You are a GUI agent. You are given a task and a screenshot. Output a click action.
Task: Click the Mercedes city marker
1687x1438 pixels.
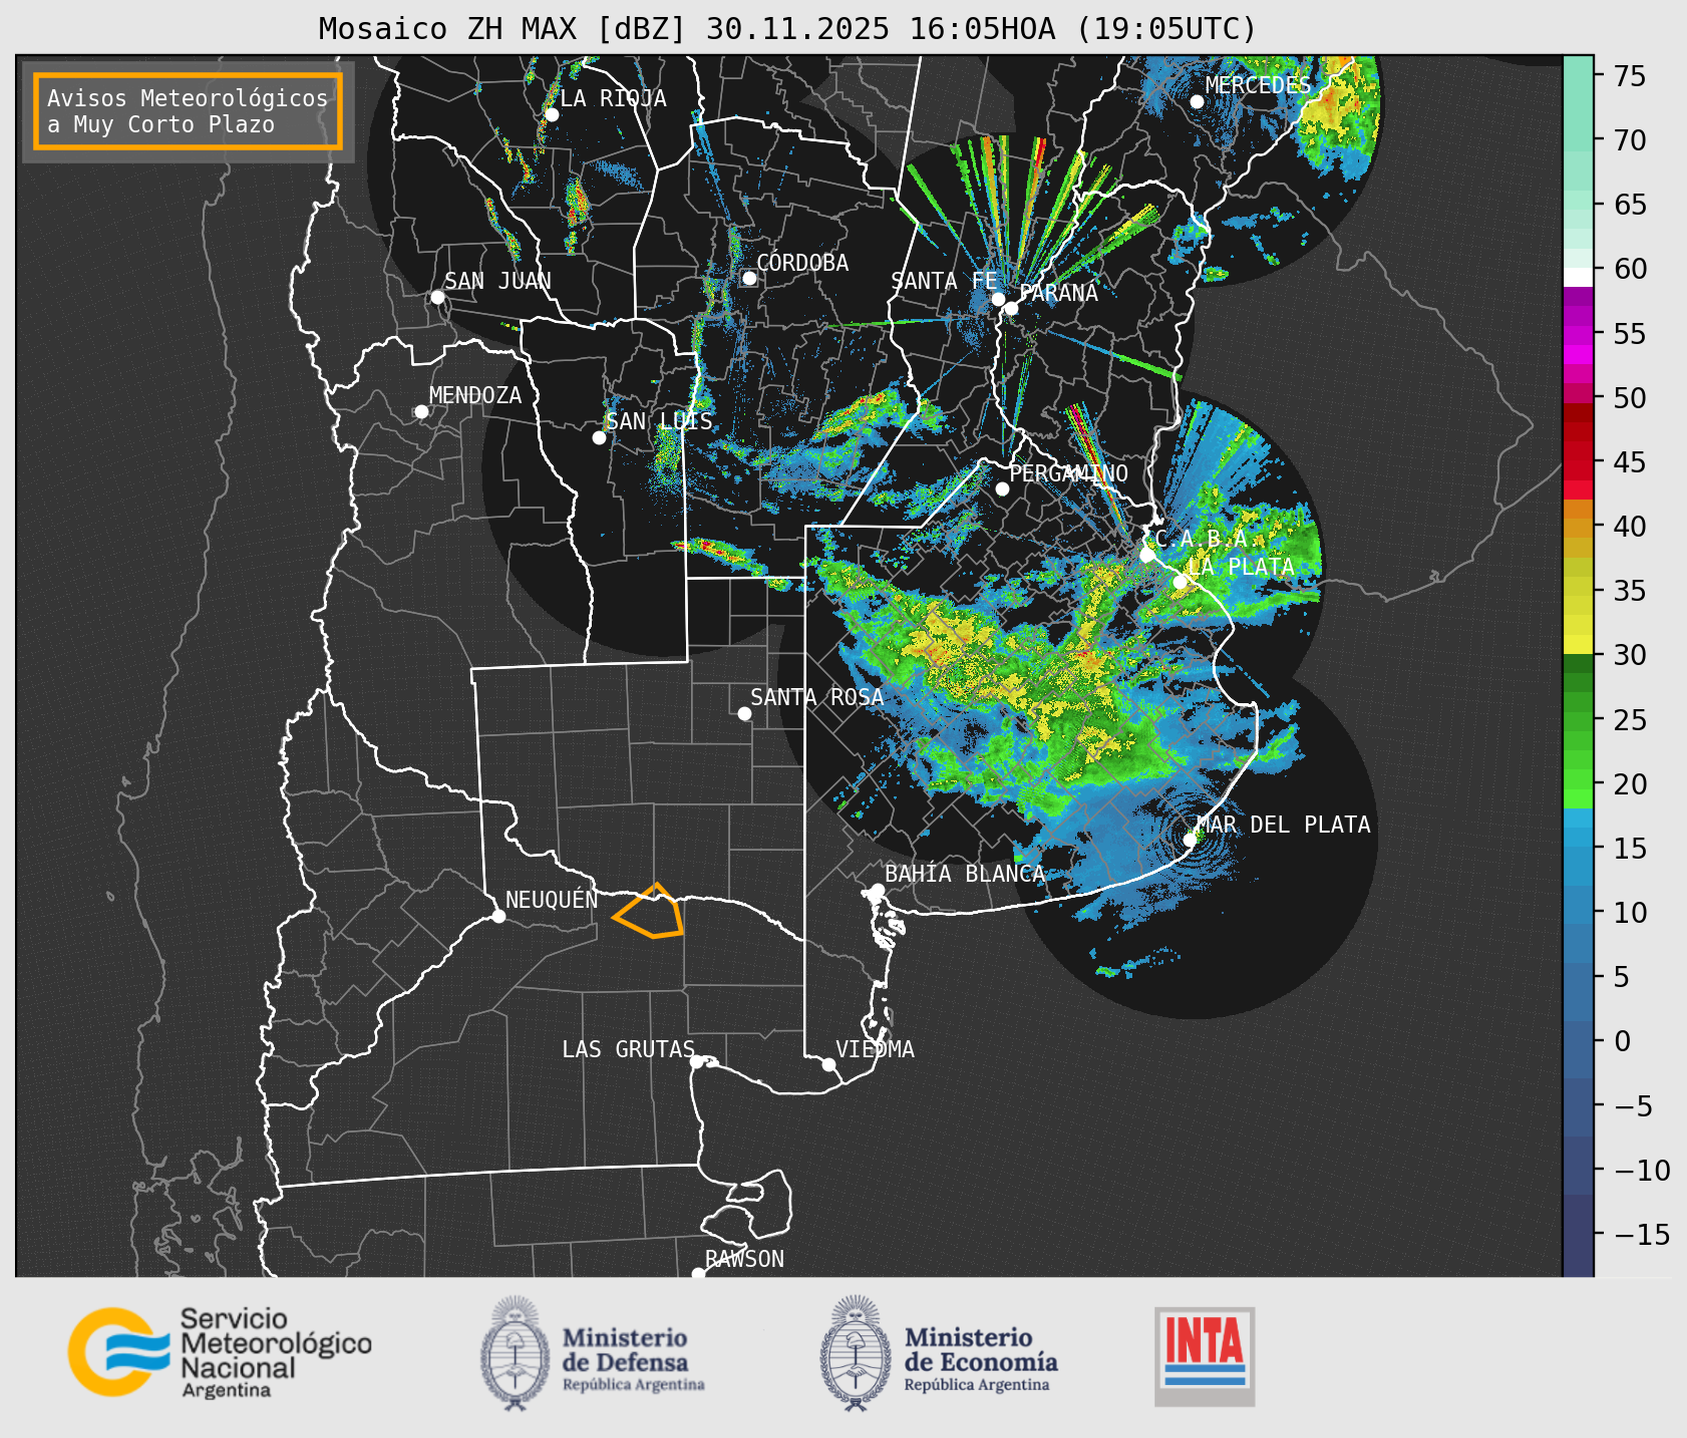pyautogui.click(x=1196, y=102)
